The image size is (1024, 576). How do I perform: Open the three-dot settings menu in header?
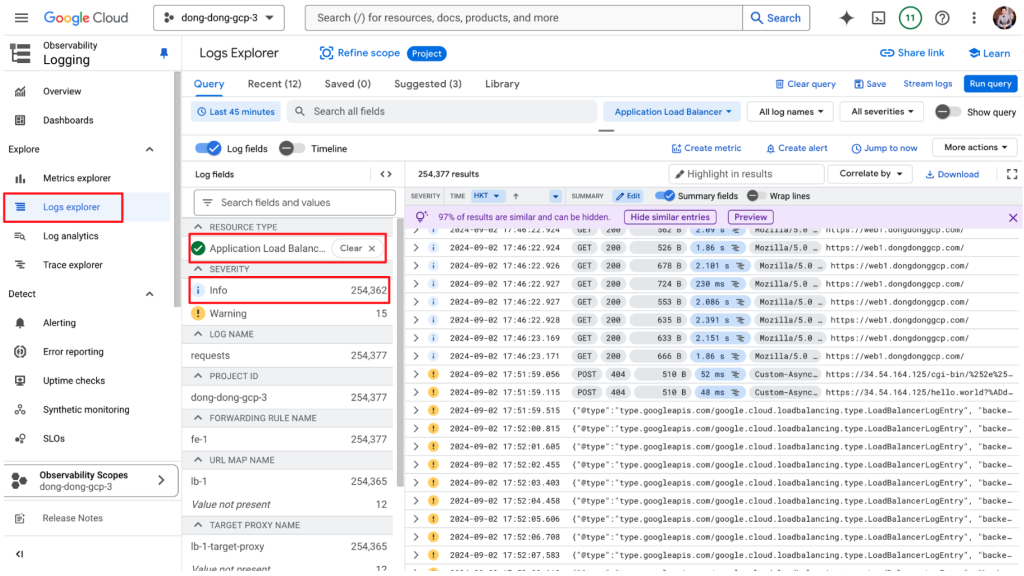tap(974, 18)
